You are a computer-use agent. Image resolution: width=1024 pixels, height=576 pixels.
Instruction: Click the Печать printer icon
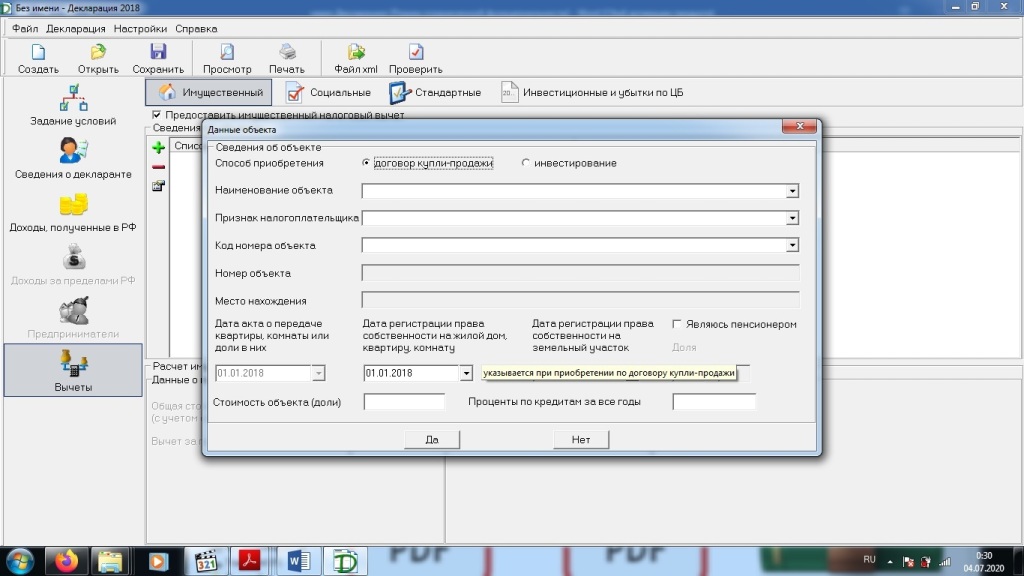(x=287, y=53)
